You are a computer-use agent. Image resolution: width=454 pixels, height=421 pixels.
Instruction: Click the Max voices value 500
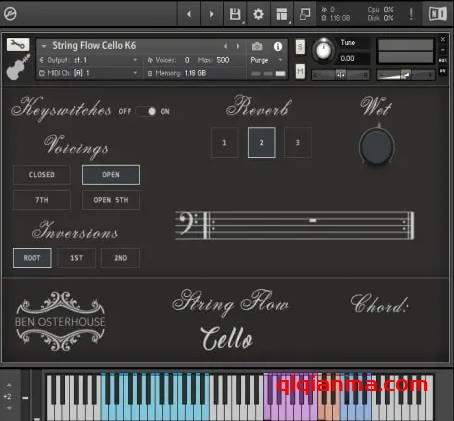[223, 60]
